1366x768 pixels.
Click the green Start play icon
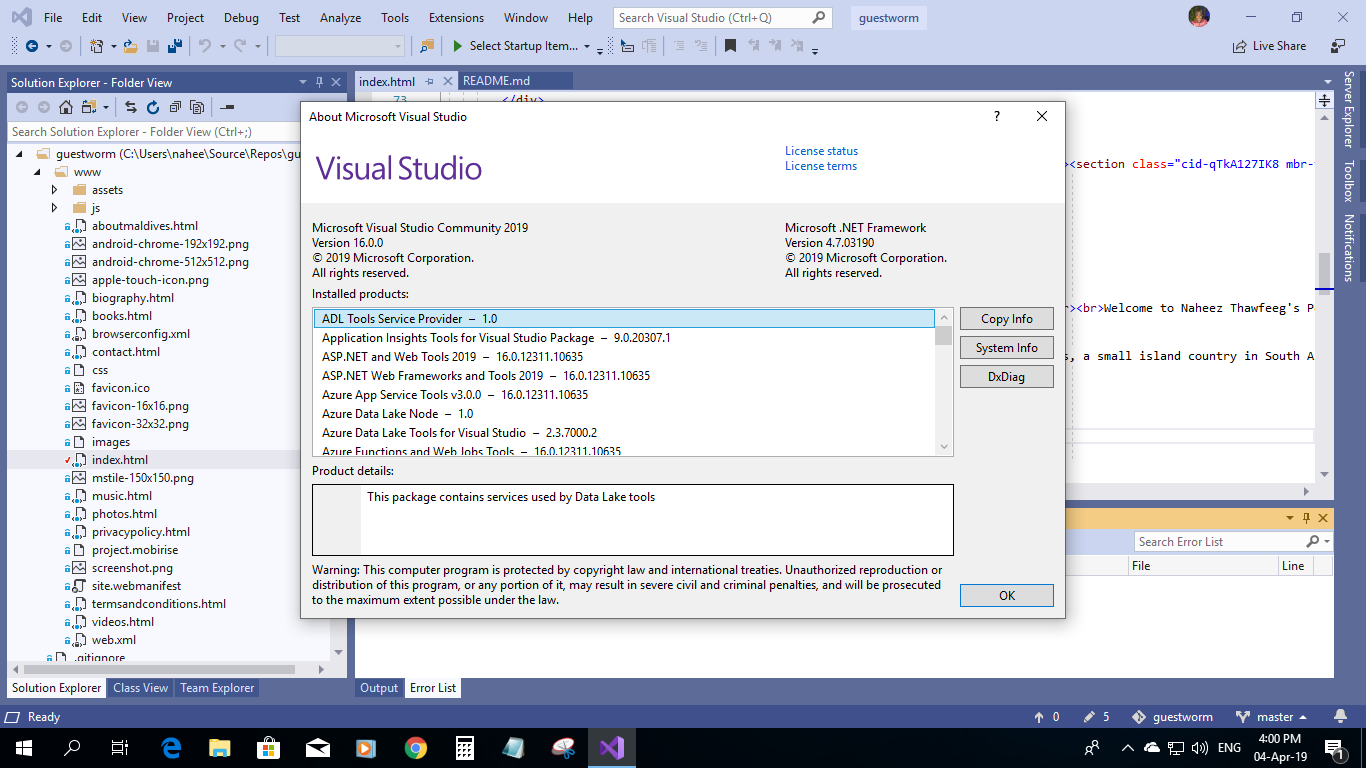pyautogui.click(x=457, y=46)
